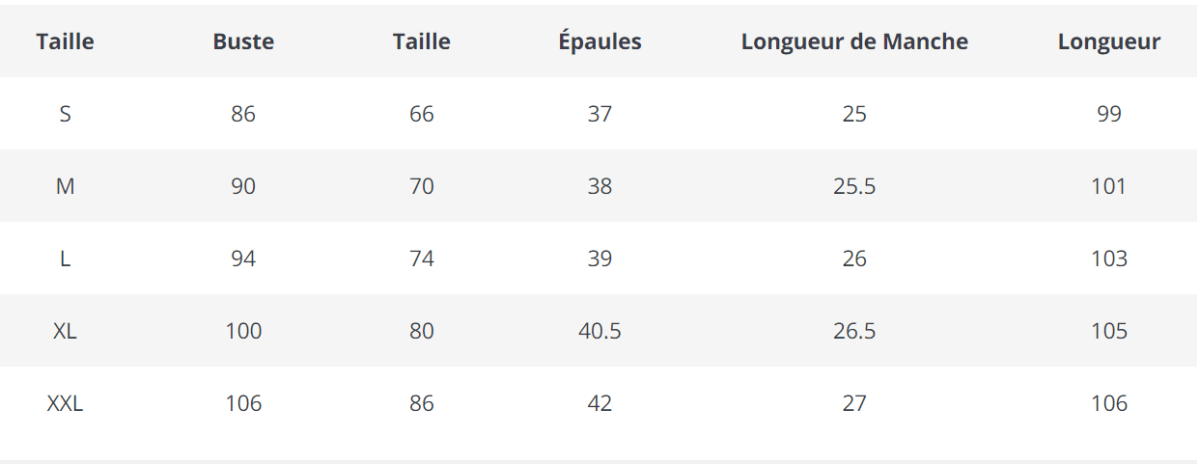Viewport: 1200px width, 464px height.
Task: Click the length value 99 for S
Action: click(1109, 114)
